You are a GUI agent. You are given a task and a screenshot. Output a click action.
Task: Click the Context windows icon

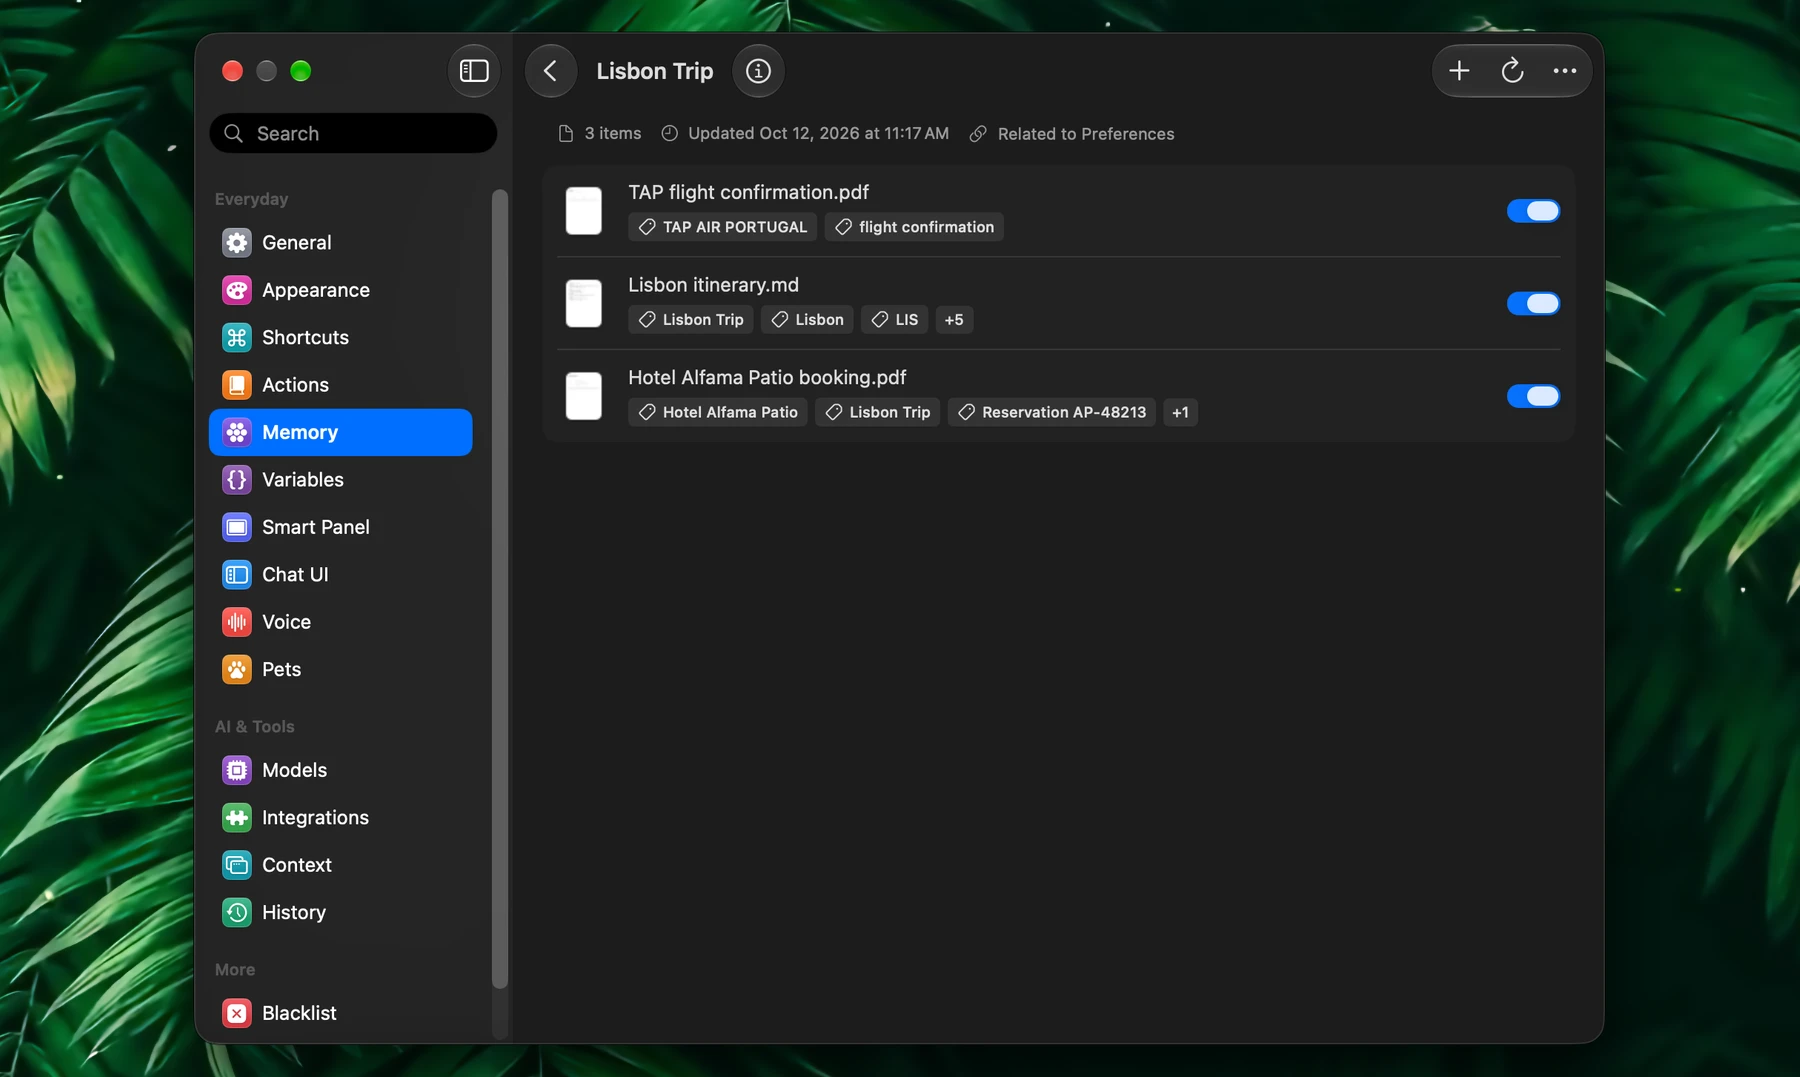237,865
